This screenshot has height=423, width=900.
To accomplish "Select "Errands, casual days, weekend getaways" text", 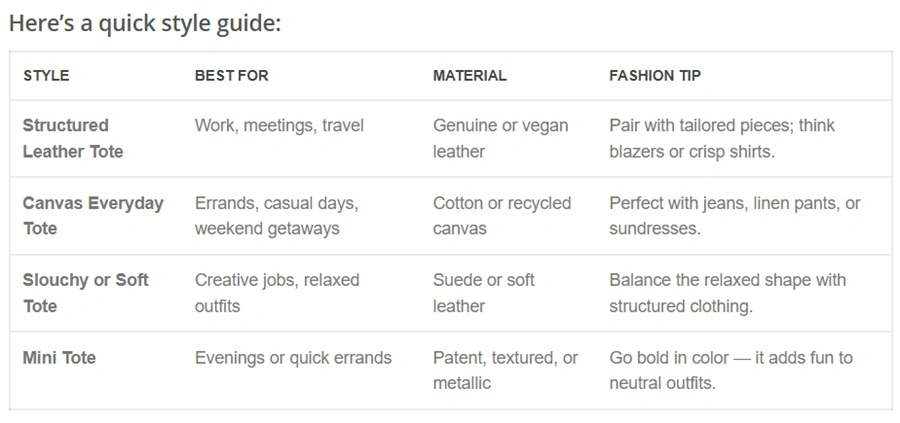I will click(276, 215).
